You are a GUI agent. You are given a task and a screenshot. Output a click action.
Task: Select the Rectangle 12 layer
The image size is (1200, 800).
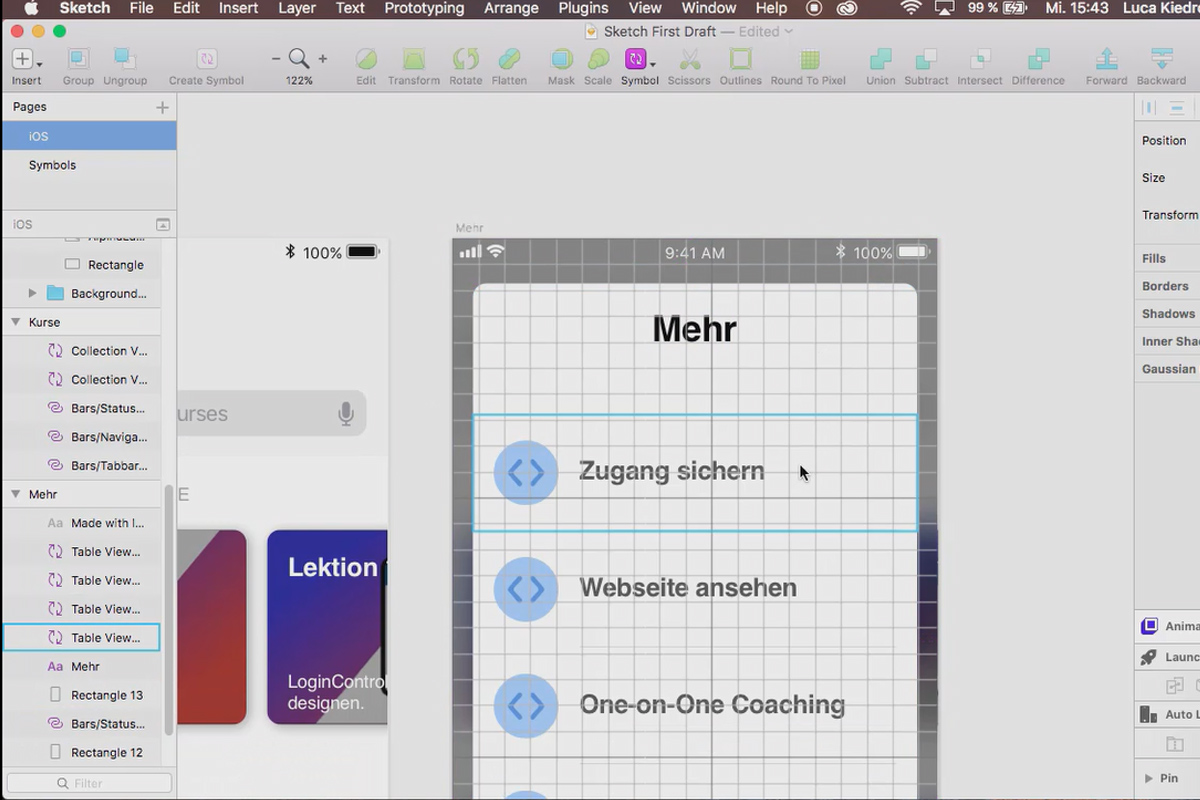pos(81,752)
